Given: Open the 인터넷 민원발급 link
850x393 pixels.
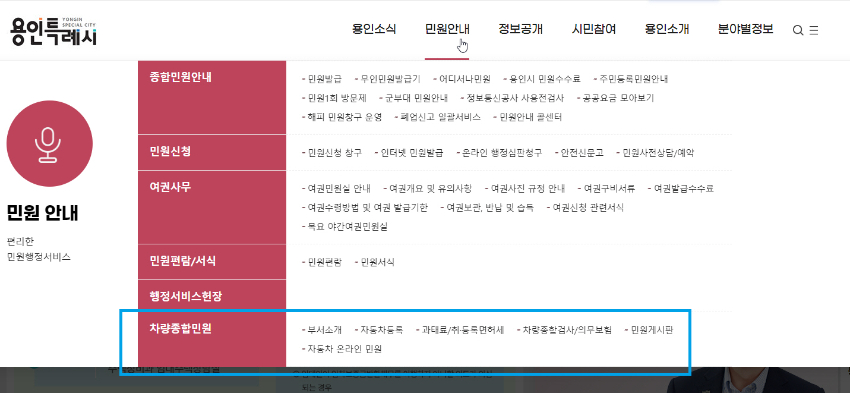Looking at the screenshot, I should tap(411, 153).
